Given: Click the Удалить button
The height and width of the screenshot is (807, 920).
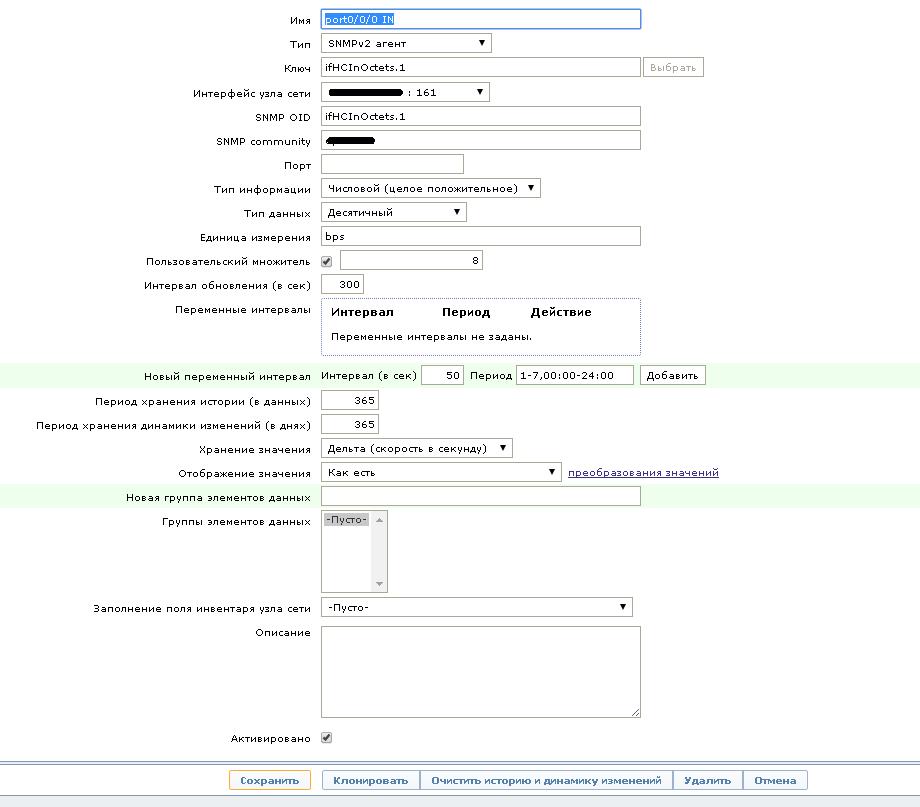Looking at the screenshot, I should [708, 781].
